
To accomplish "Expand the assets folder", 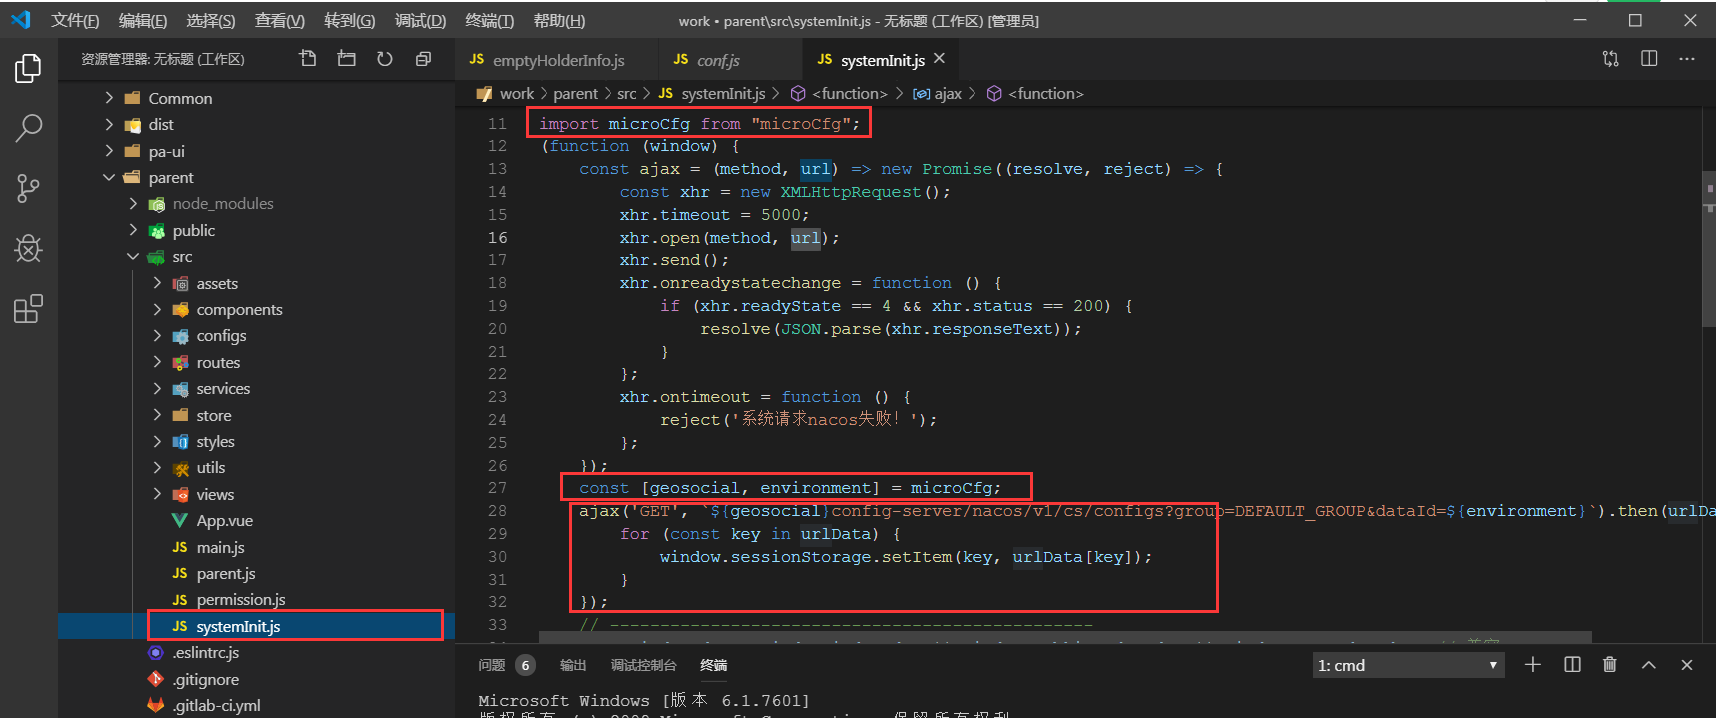I will click(x=157, y=283).
